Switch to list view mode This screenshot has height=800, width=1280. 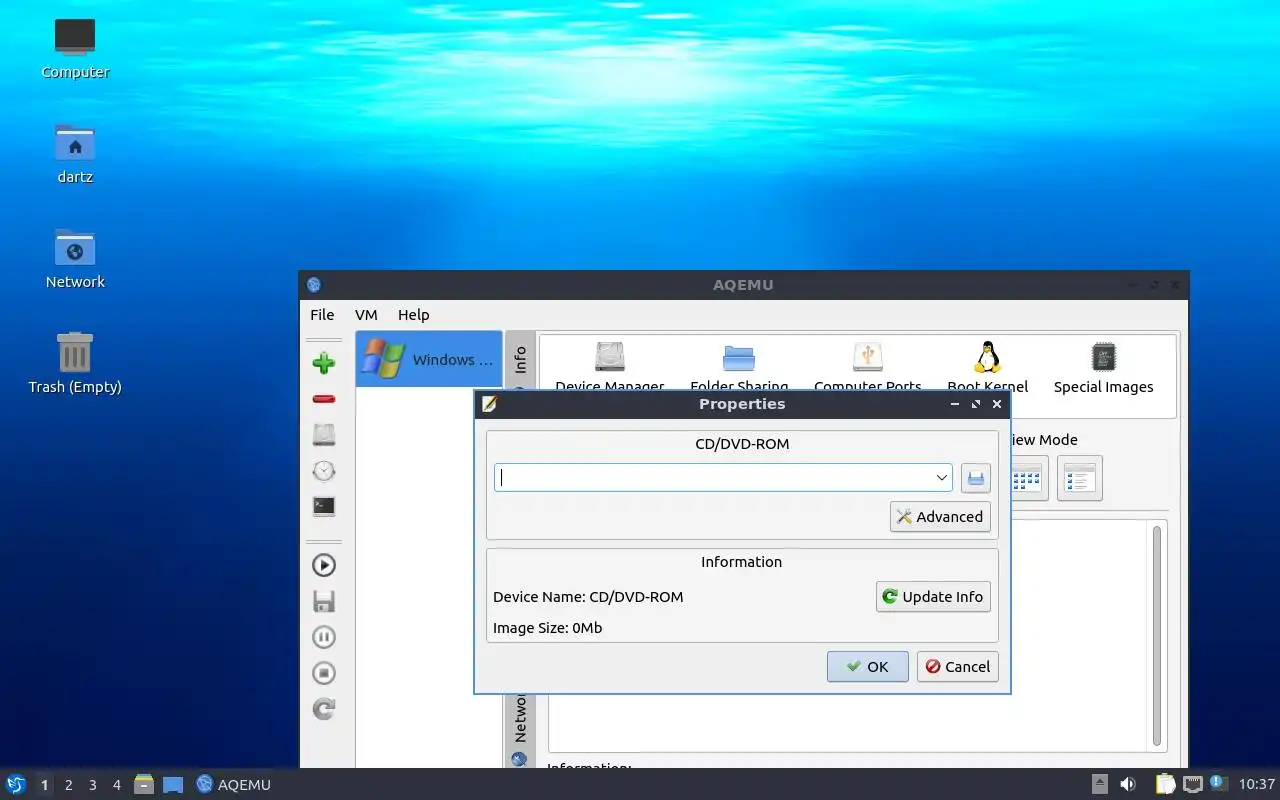pos(1079,479)
